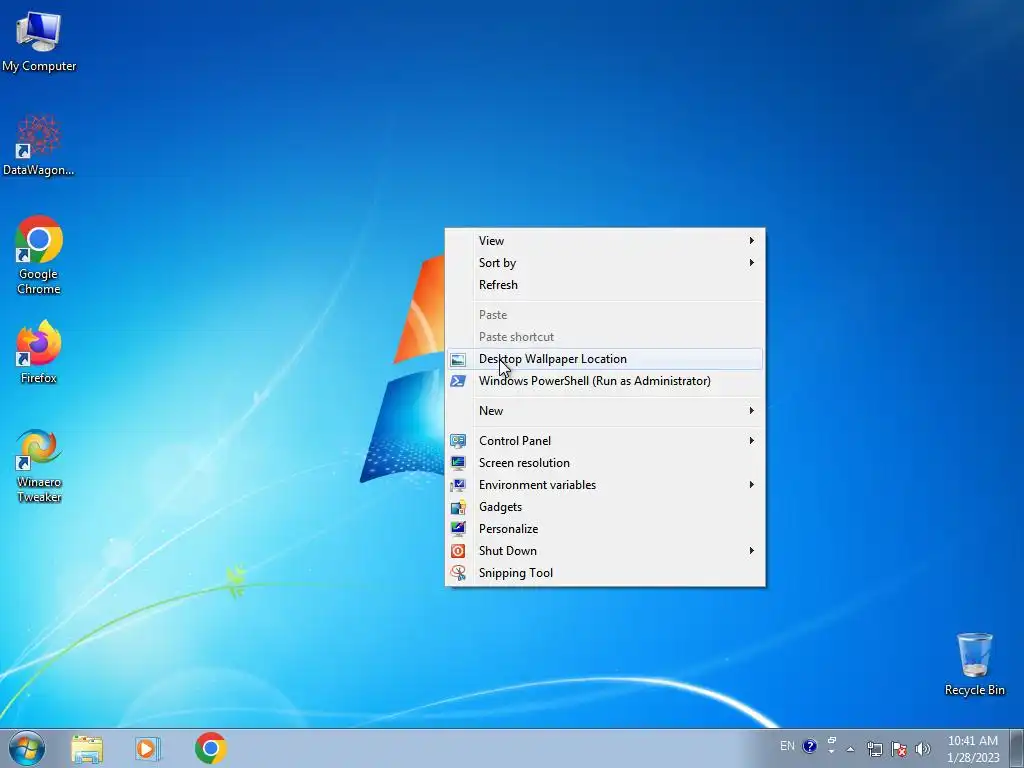The height and width of the screenshot is (768, 1024).
Task: Click the Shut Down submenu arrow
Action: [752, 551]
